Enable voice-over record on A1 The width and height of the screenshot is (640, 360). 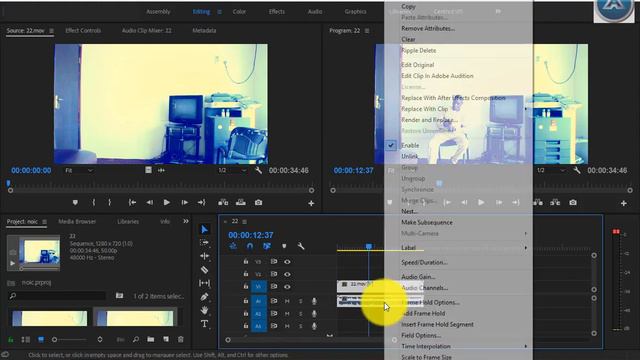point(314,301)
